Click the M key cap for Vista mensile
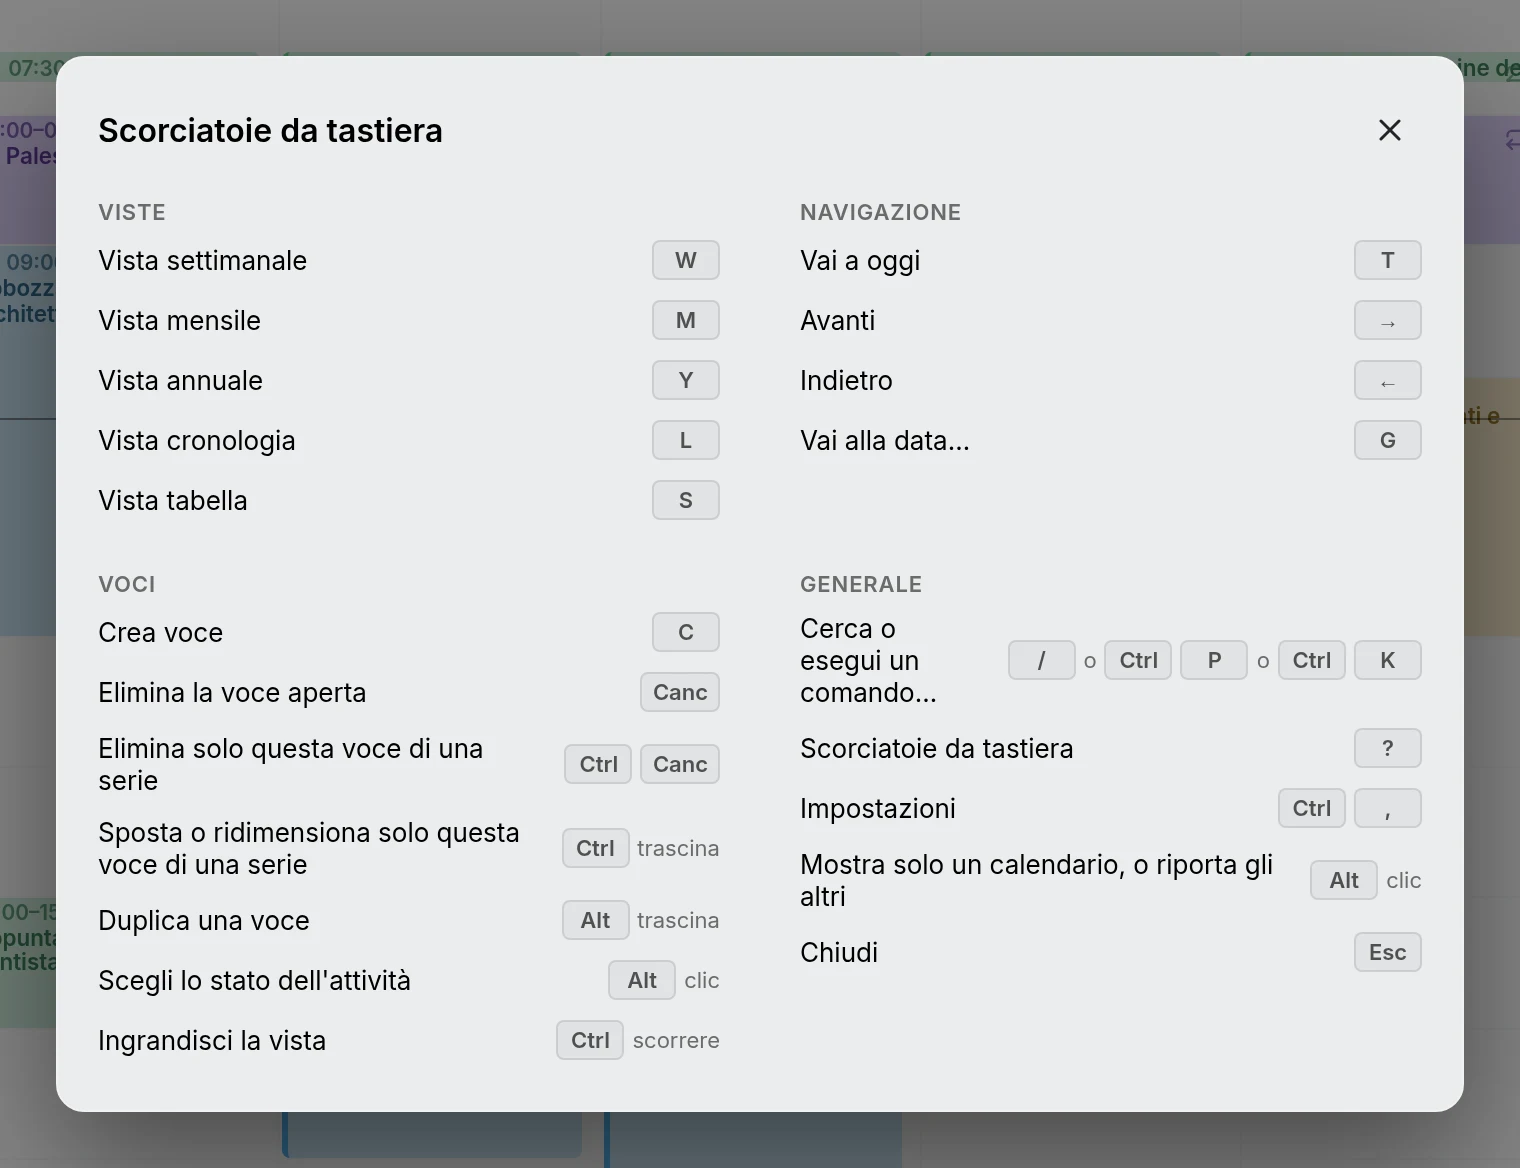 coord(686,320)
